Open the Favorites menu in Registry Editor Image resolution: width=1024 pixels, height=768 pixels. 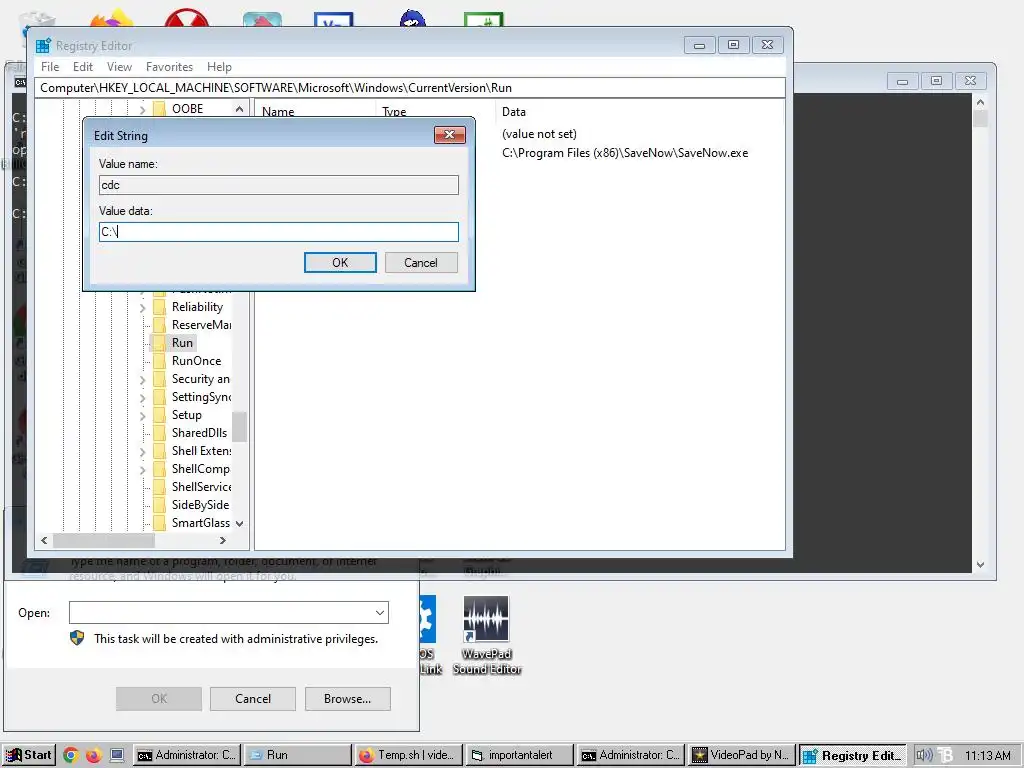[x=169, y=67]
